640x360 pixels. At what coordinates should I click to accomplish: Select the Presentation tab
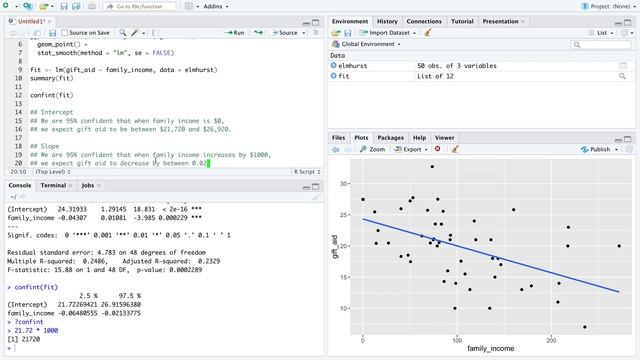click(500, 21)
